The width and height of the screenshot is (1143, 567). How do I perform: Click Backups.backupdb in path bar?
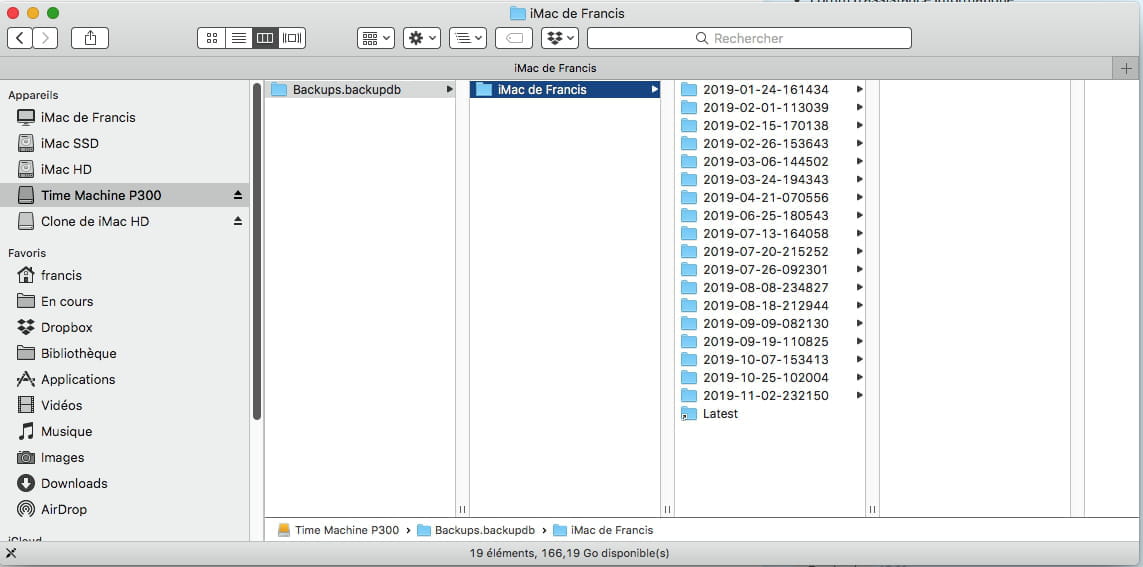click(476, 530)
